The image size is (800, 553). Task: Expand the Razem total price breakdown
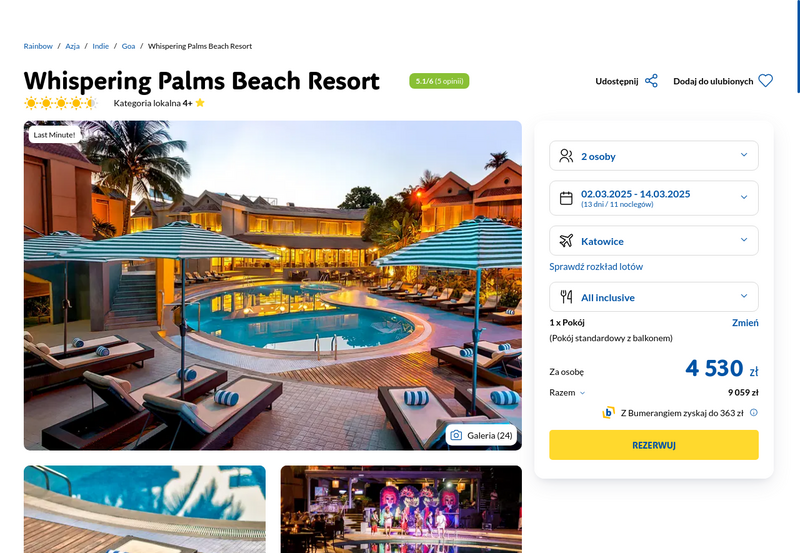tap(567, 392)
